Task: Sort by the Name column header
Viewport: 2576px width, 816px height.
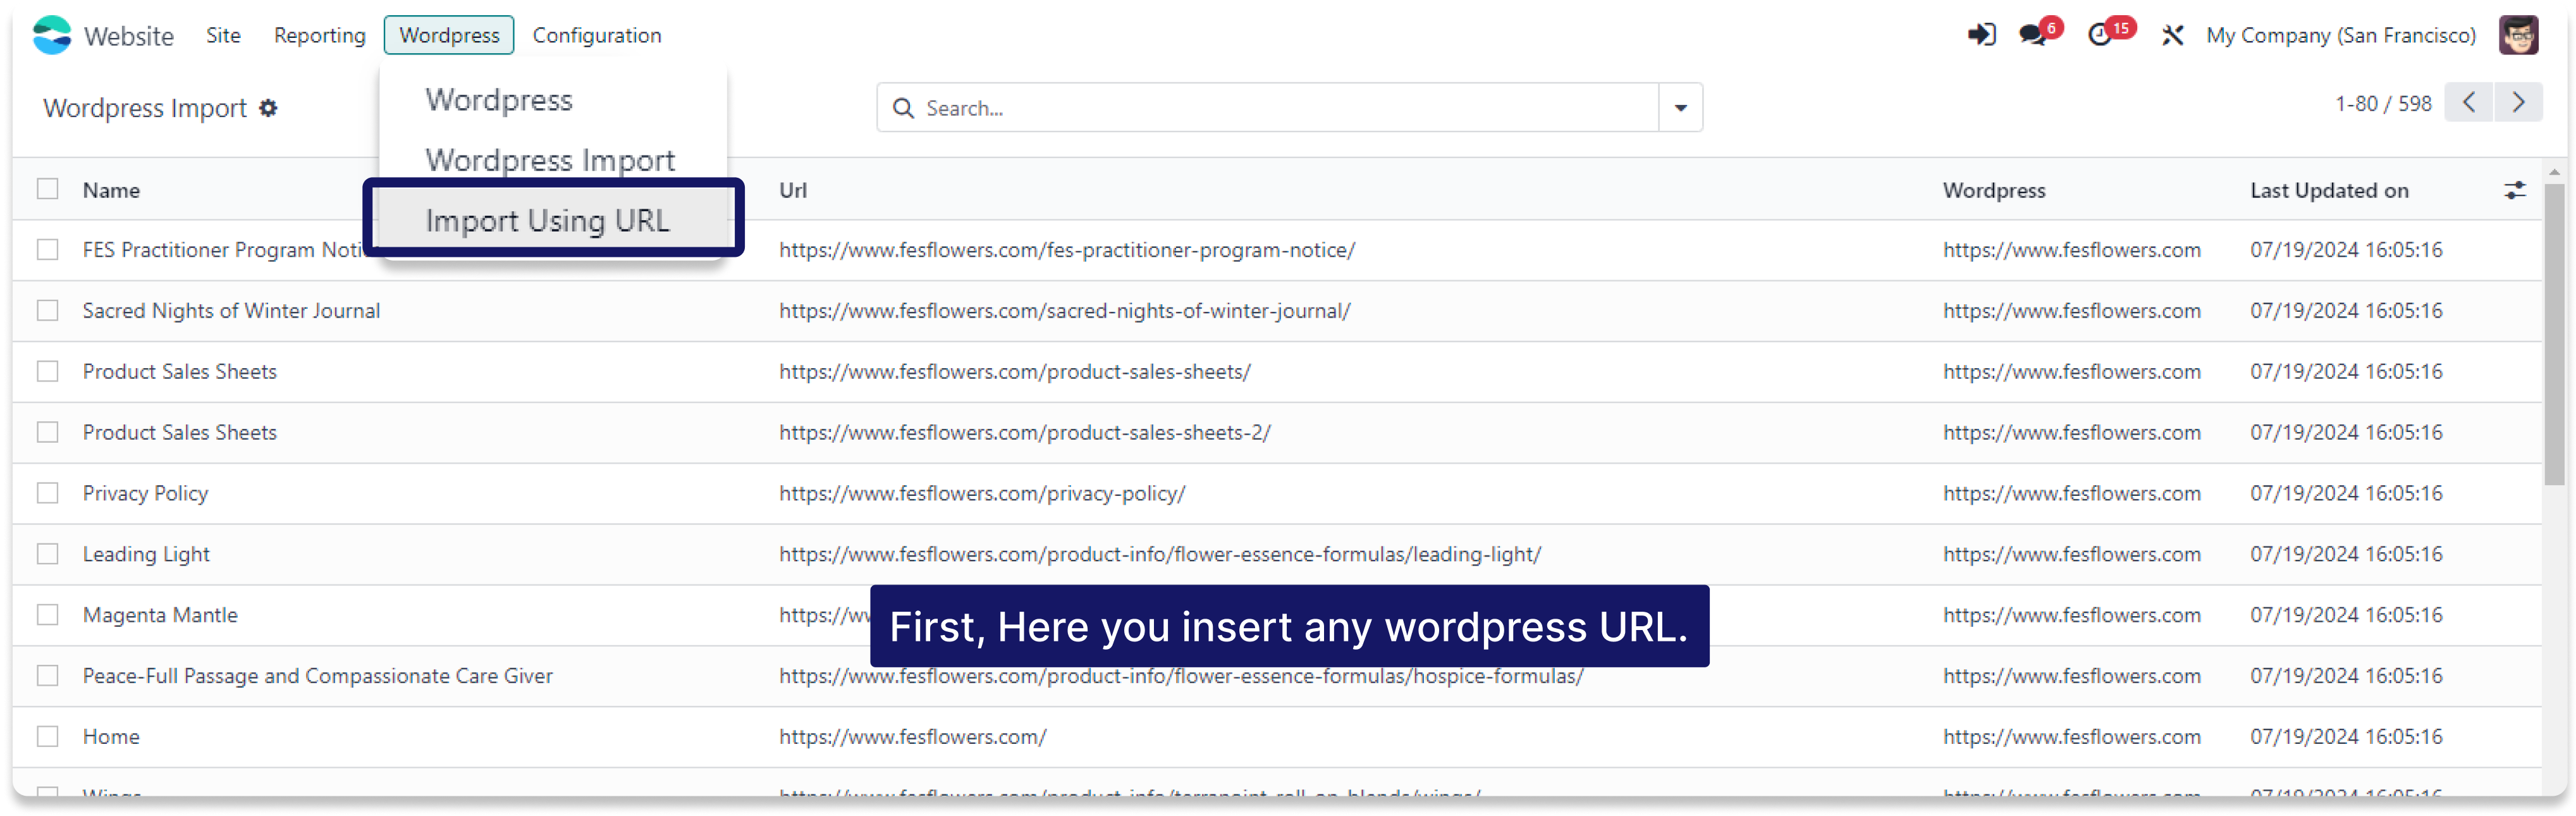Action: [111, 190]
